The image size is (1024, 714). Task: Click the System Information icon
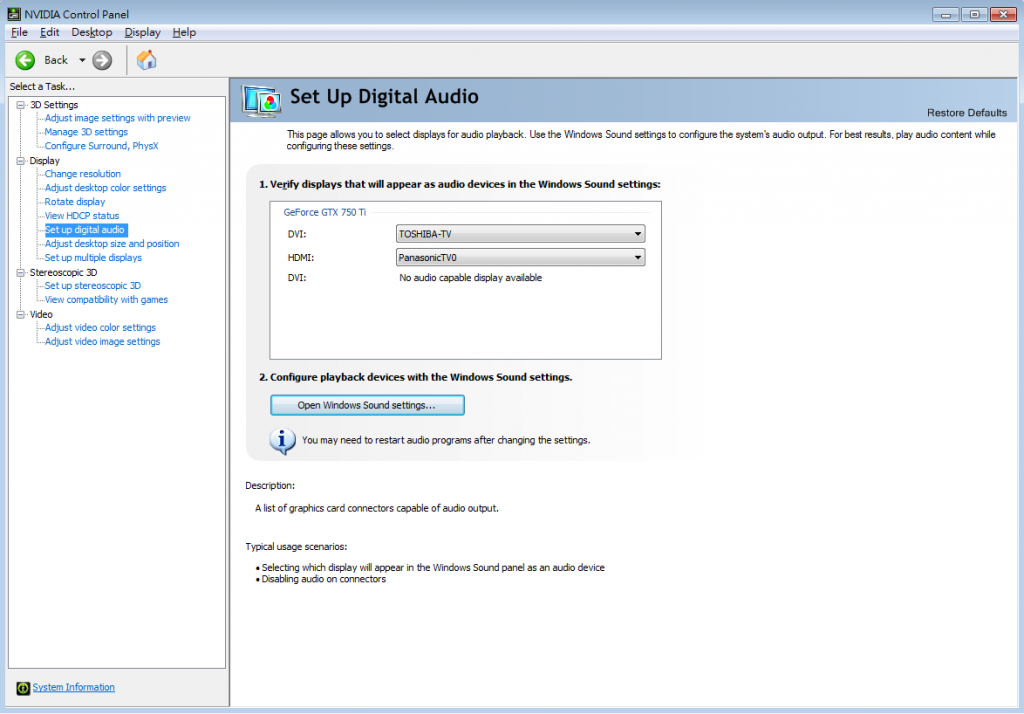tap(23, 688)
